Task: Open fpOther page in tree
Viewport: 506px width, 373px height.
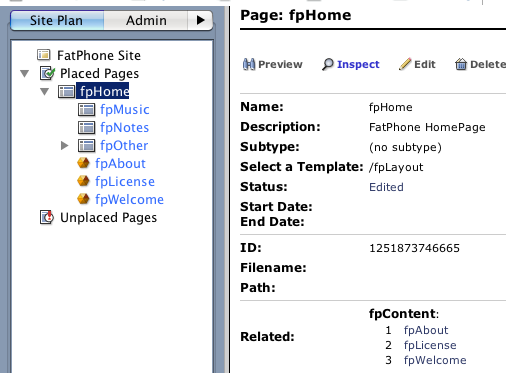Action: pos(124,146)
